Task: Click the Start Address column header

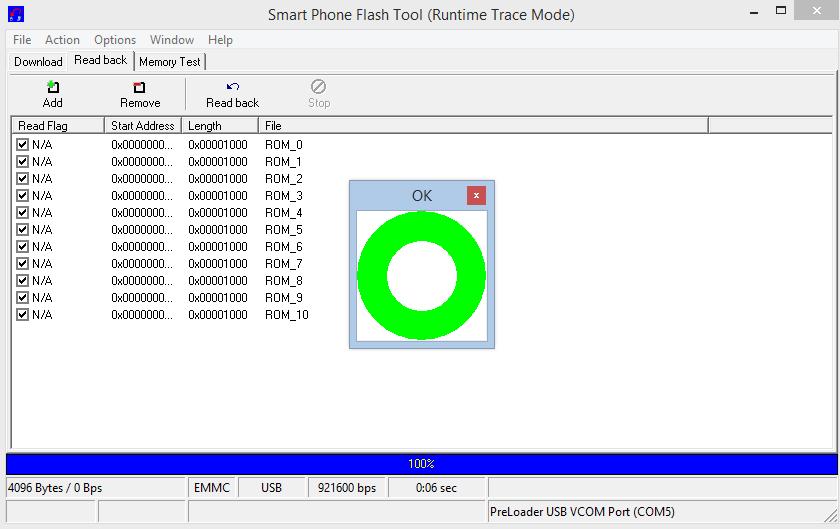Action: 143,125
